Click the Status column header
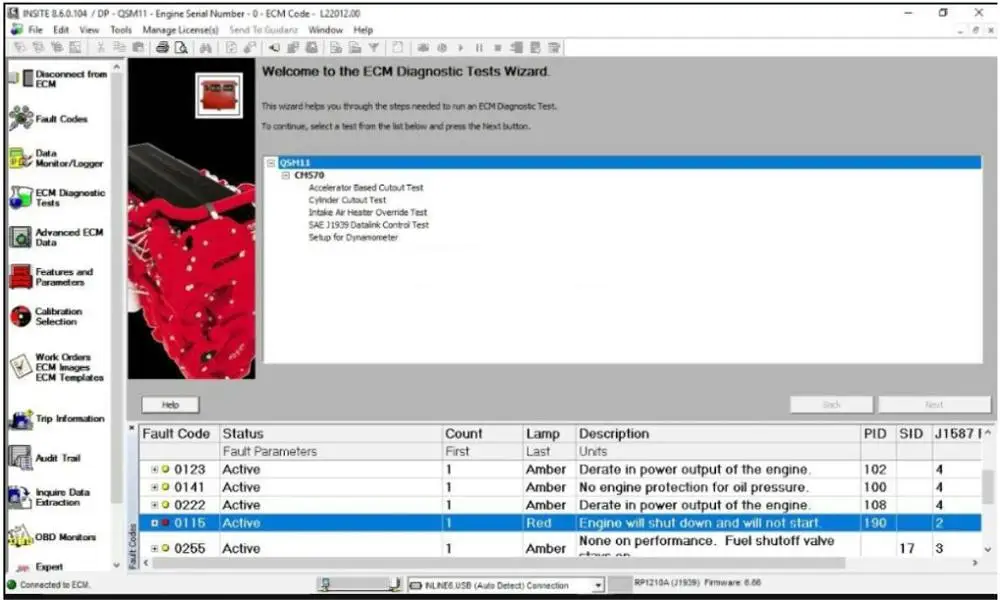1000x600 pixels. pos(331,434)
